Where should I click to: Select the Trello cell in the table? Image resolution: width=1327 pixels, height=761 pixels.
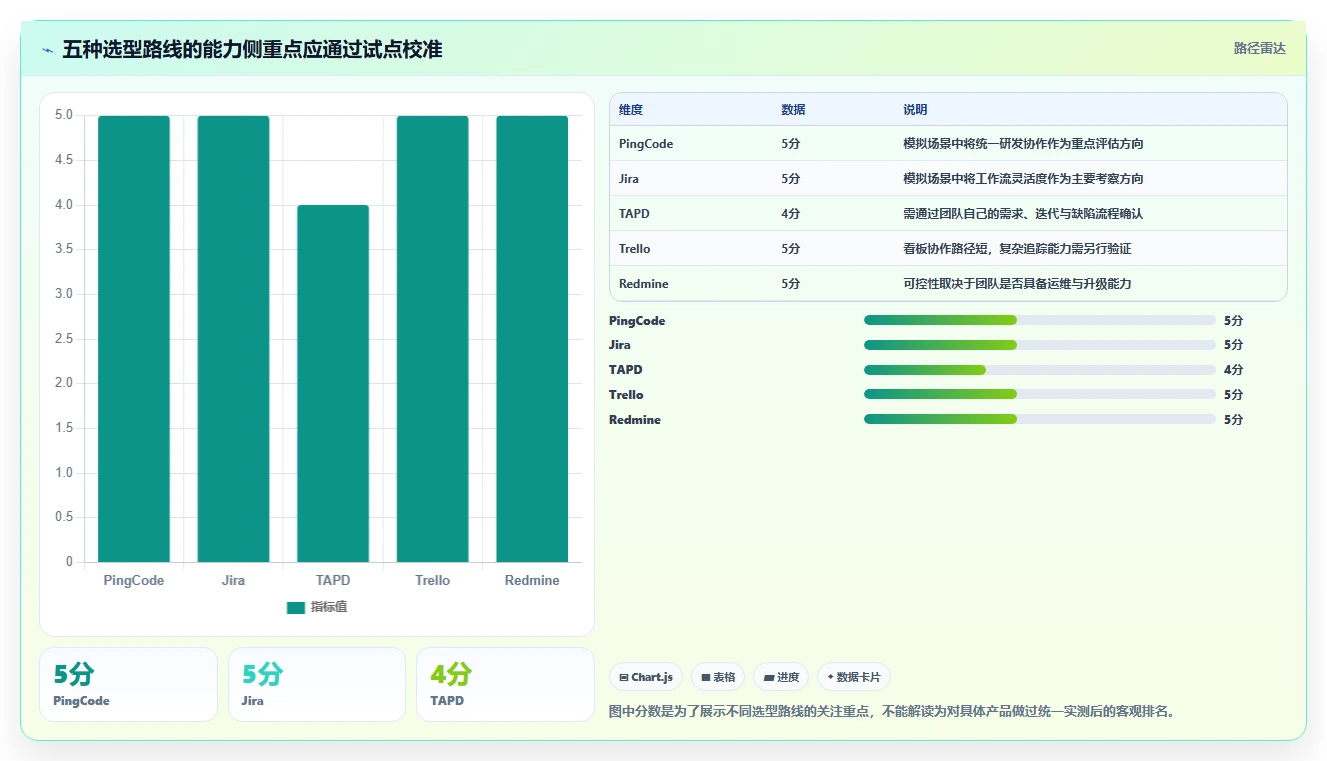(x=634, y=249)
